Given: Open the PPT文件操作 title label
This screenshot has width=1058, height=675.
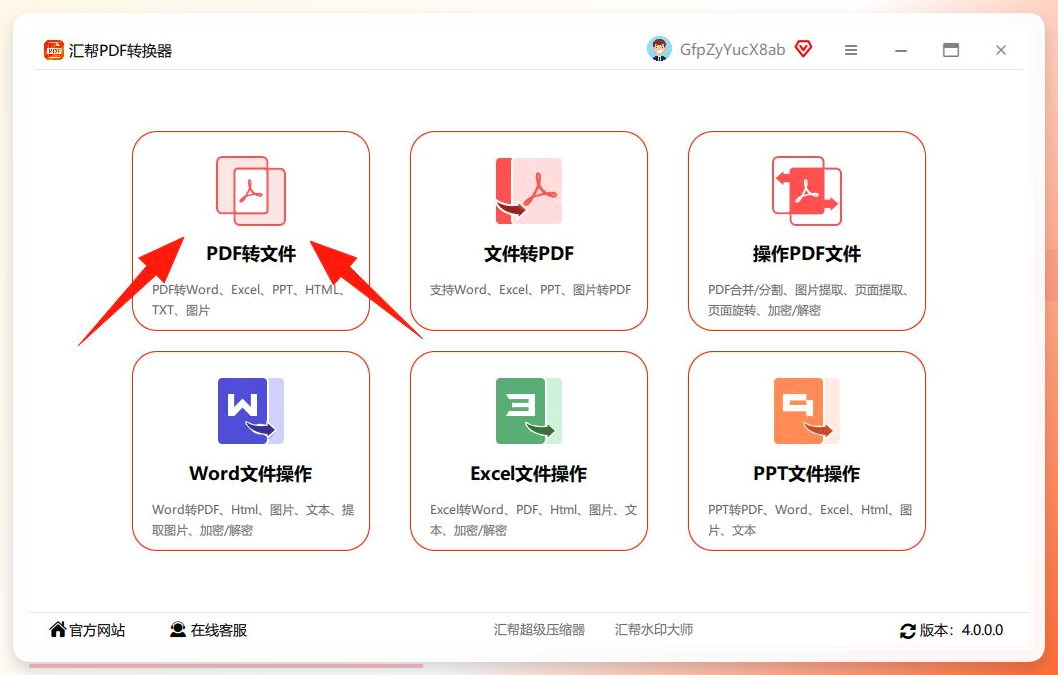Looking at the screenshot, I should click(807, 474).
